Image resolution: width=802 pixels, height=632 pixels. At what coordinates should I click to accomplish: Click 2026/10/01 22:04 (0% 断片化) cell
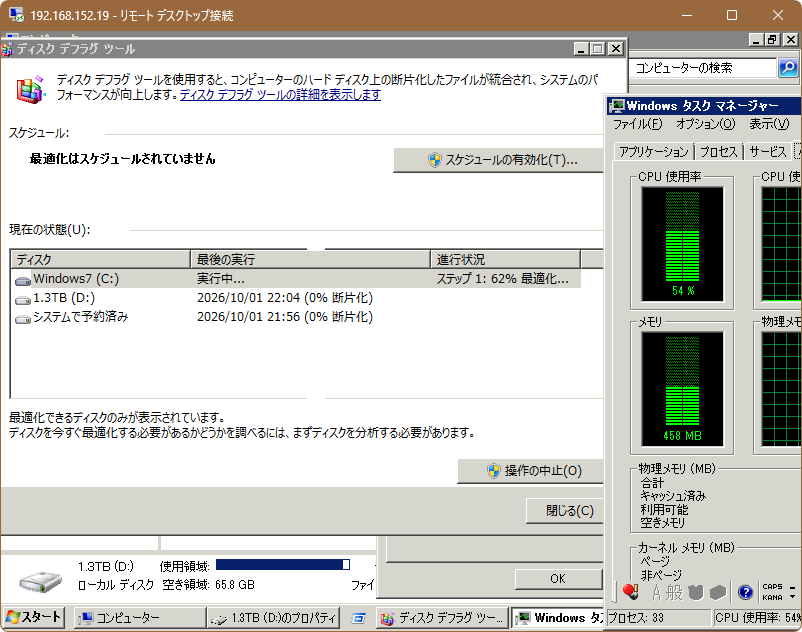coord(285,298)
